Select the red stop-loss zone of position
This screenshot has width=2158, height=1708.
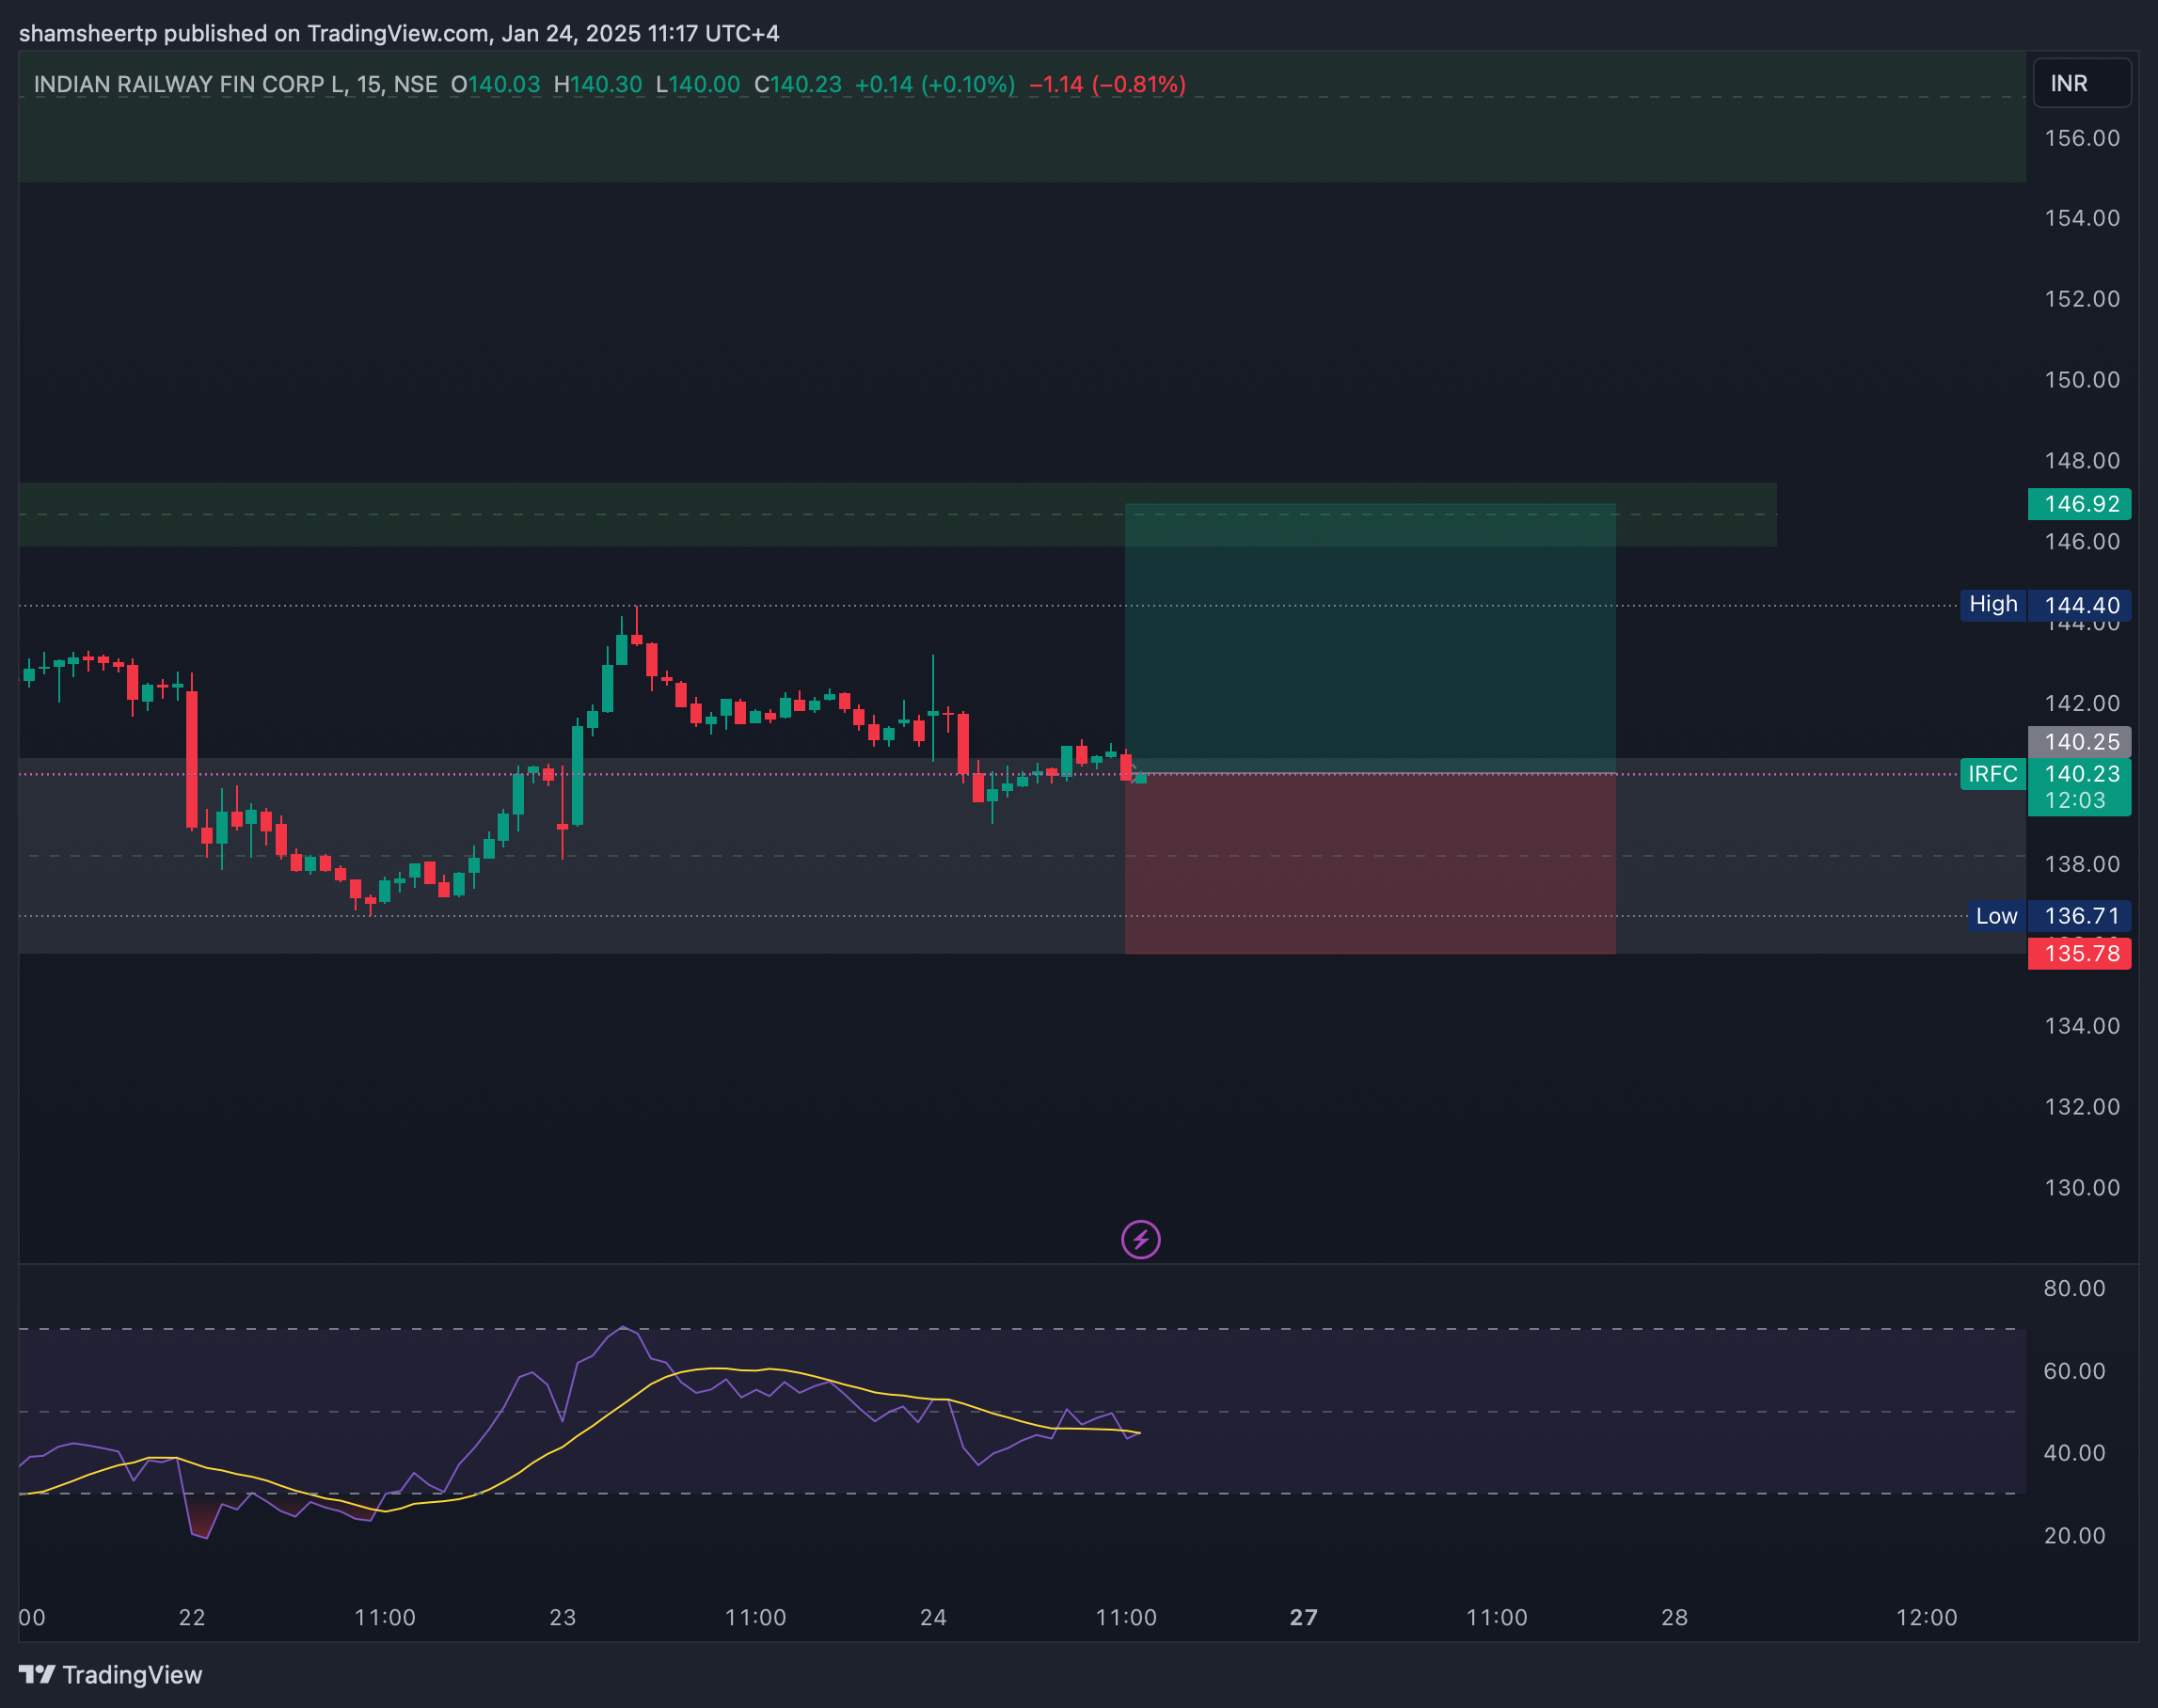[x=1370, y=864]
